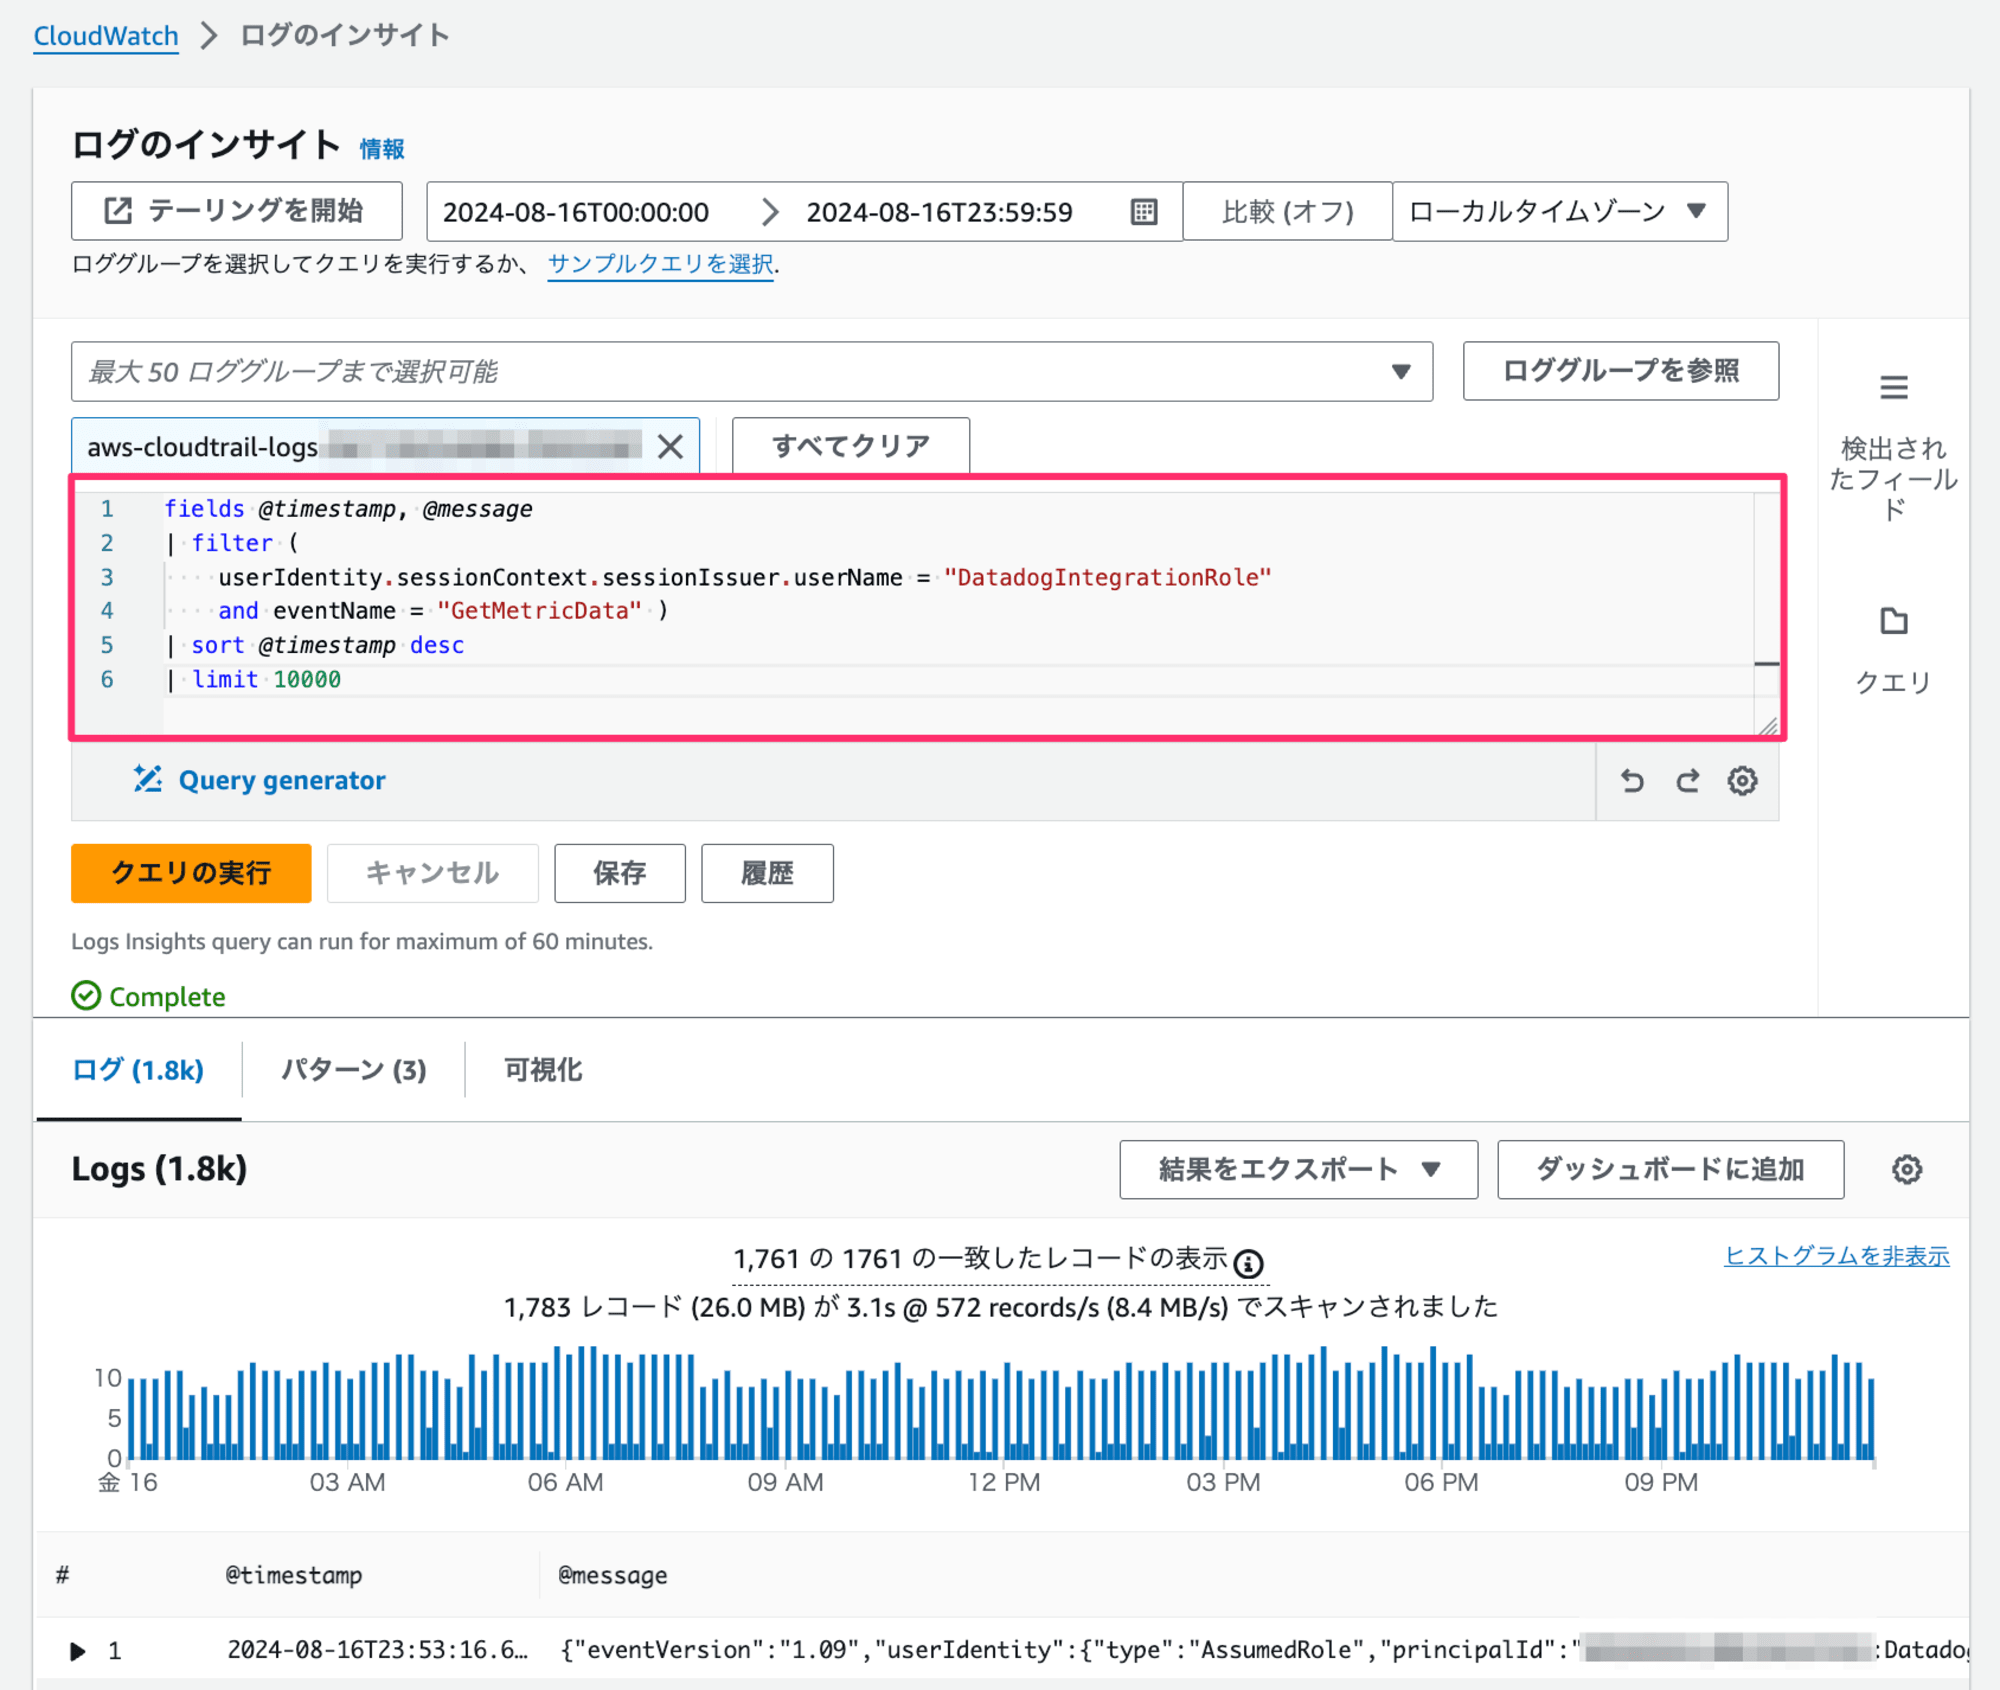Expand the log group selection dropdown
Viewport: 2000px width, 1690px height.
pyautogui.click(x=751, y=372)
